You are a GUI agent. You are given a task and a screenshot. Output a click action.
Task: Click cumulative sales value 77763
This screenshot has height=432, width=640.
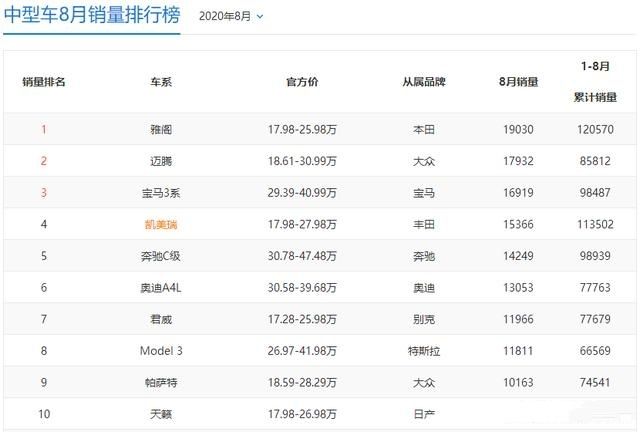[x=595, y=288]
